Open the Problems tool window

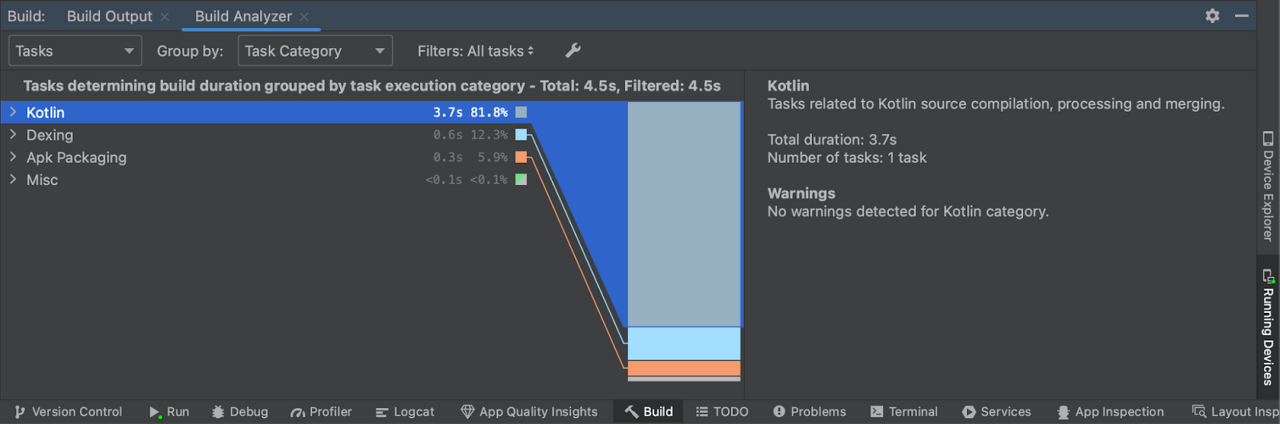click(809, 412)
